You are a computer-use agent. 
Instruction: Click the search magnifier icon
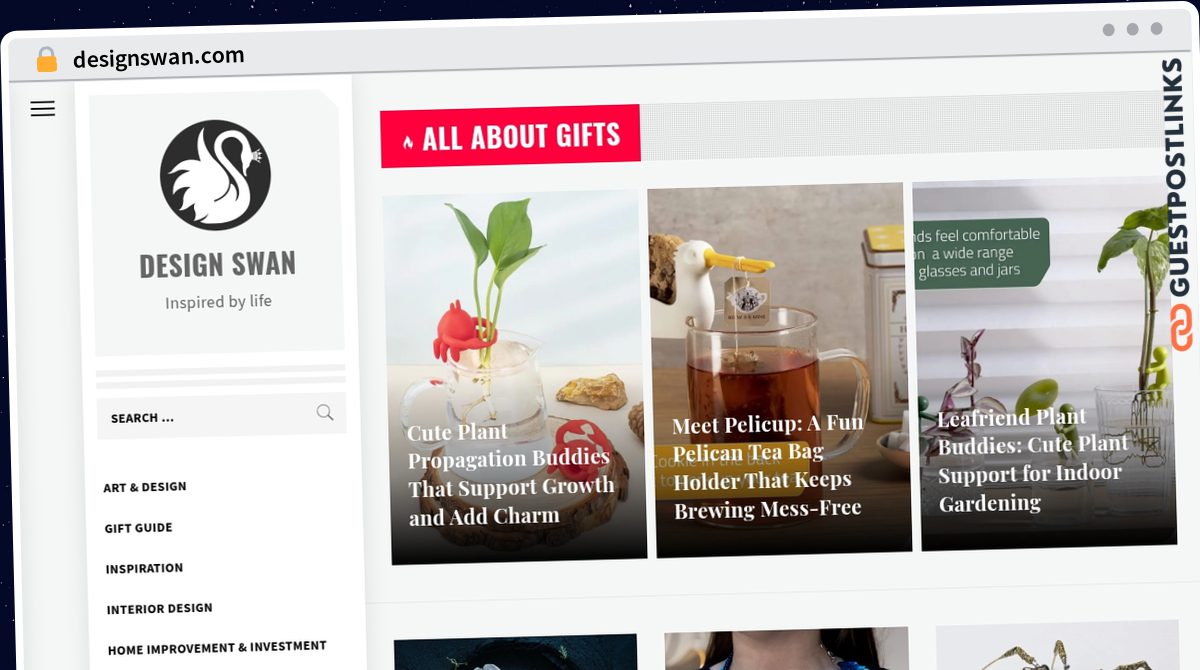[x=325, y=412]
